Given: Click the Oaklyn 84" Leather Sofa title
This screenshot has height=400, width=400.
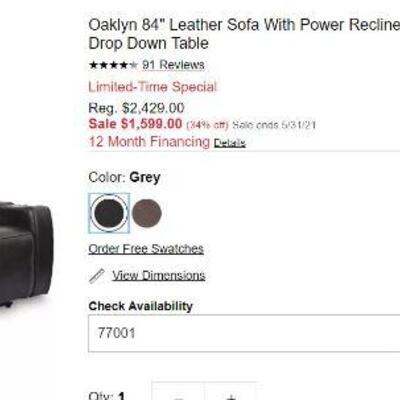Looking at the screenshot, I should pyautogui.click(x=244, y=34).
